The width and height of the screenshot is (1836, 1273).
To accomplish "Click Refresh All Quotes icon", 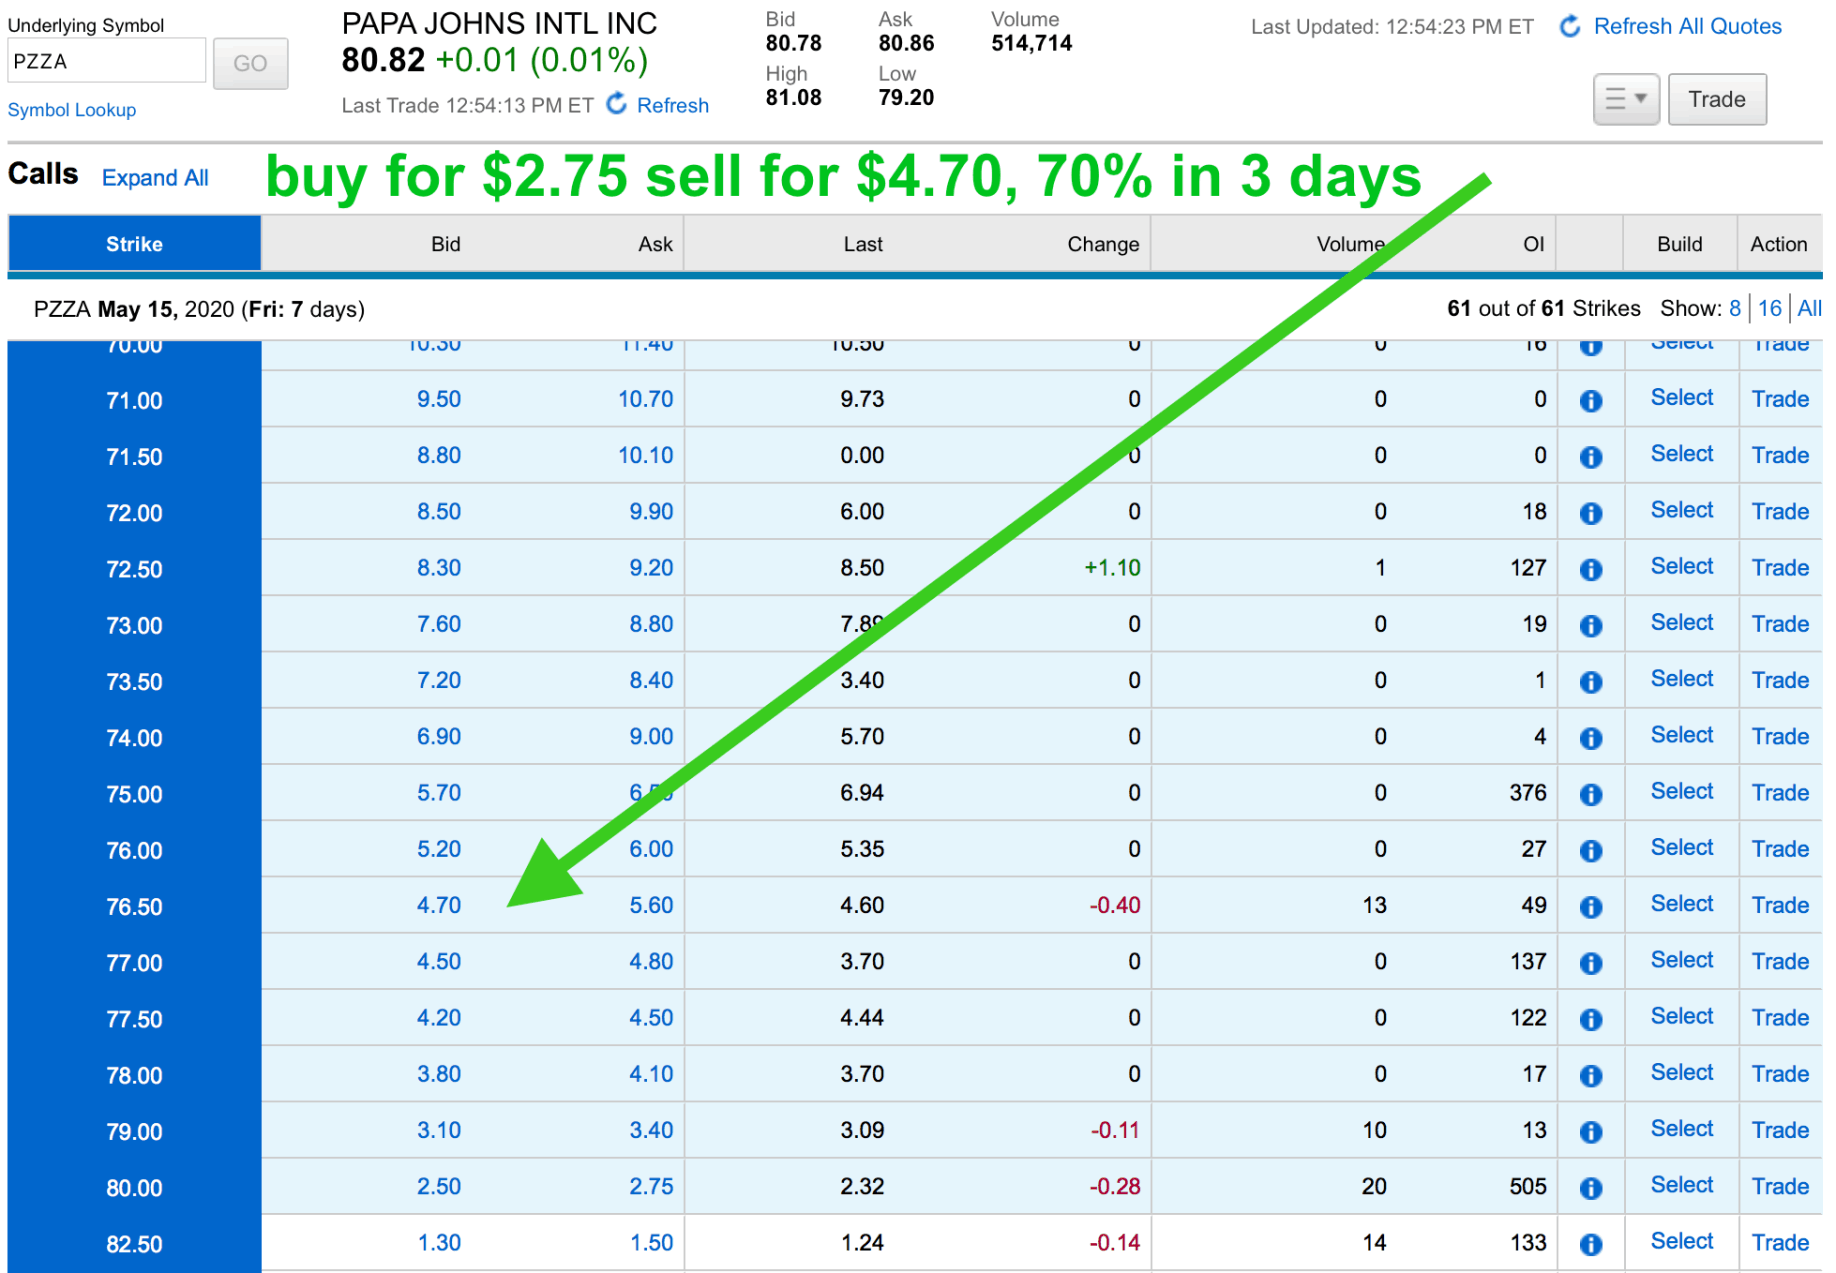I will pos(1570,27).
